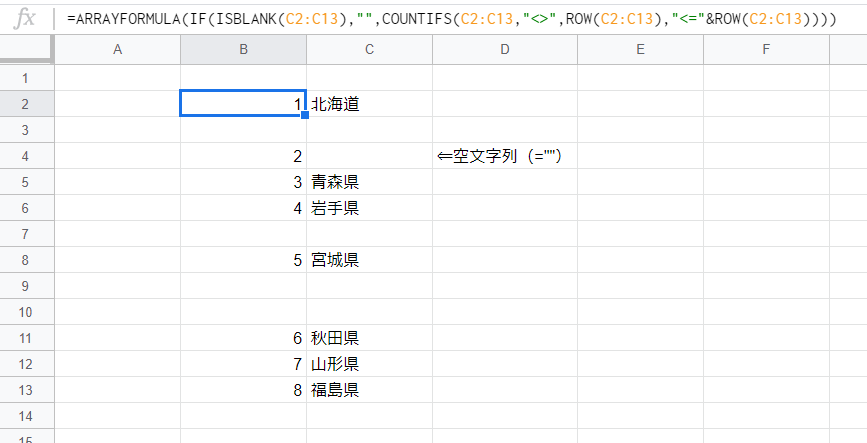Click cell B11 with value 6
Screen dimensions: 867x443
pyautogui.click(x=243, y=338)
